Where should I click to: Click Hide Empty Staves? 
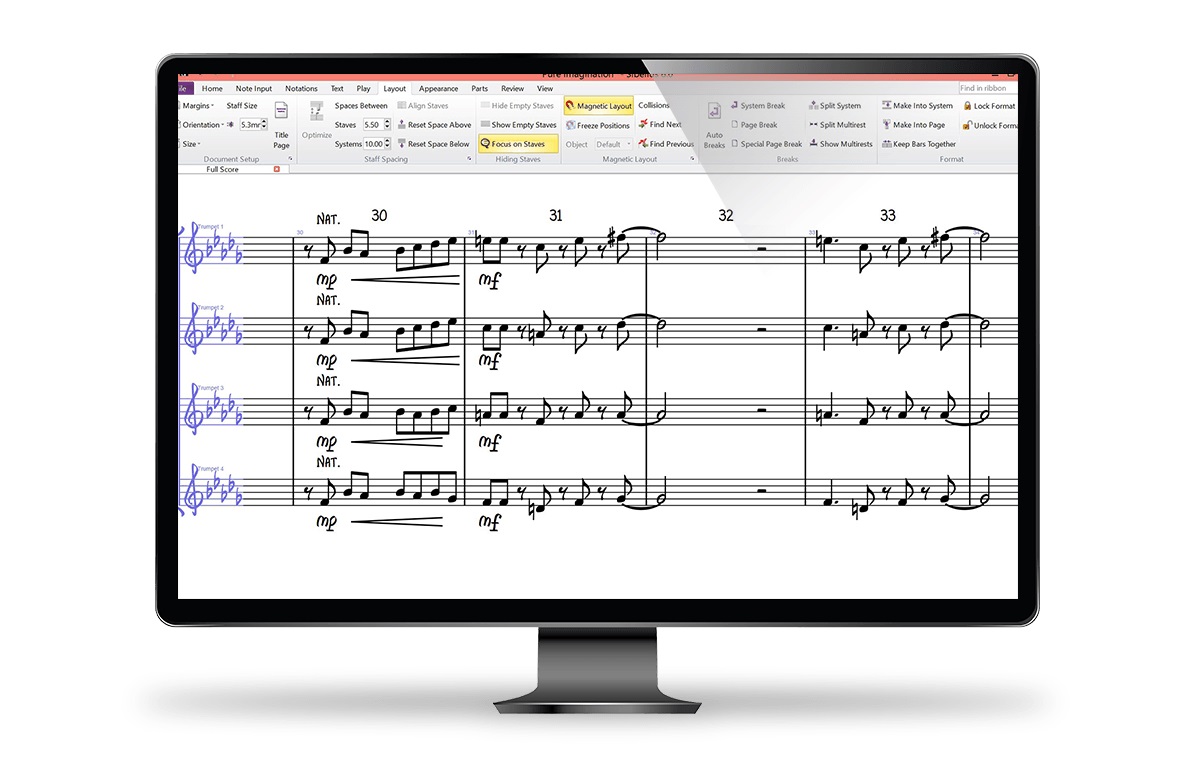517,106
